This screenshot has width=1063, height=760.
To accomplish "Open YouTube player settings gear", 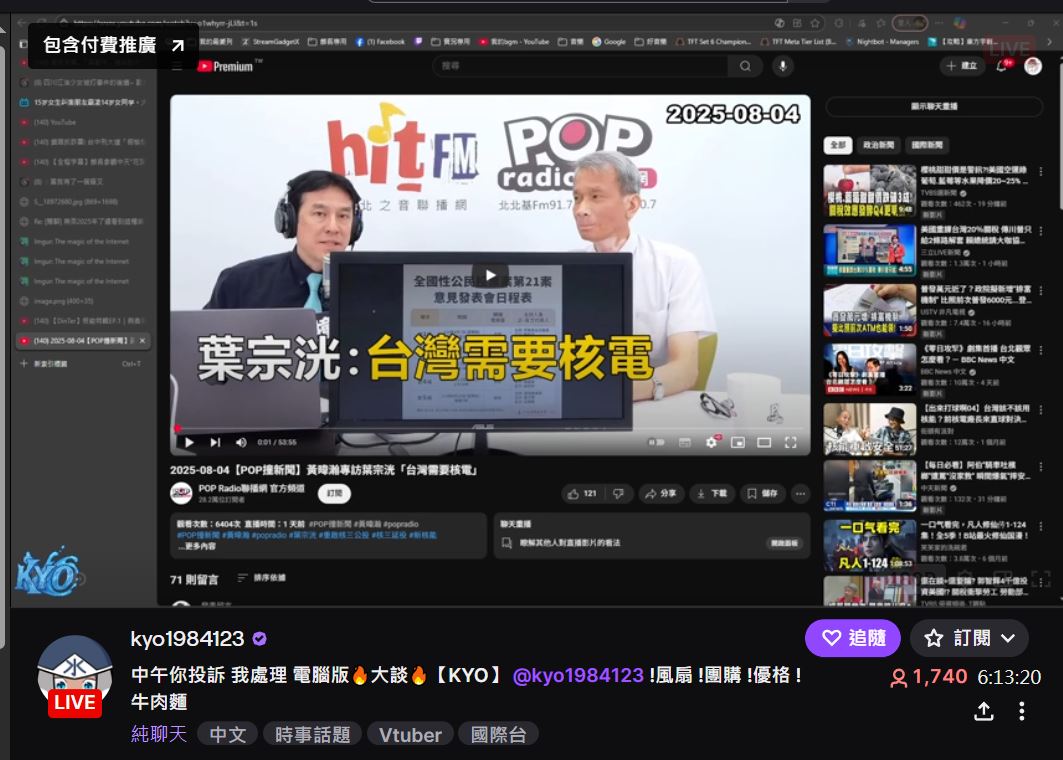I will [711, 443].
